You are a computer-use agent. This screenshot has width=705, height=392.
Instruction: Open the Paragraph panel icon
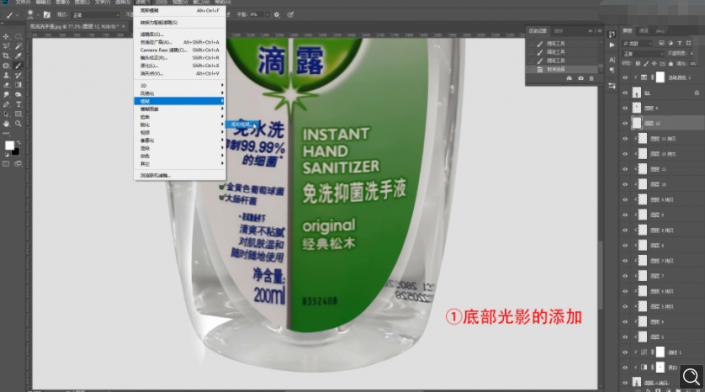tap(611, 70)
